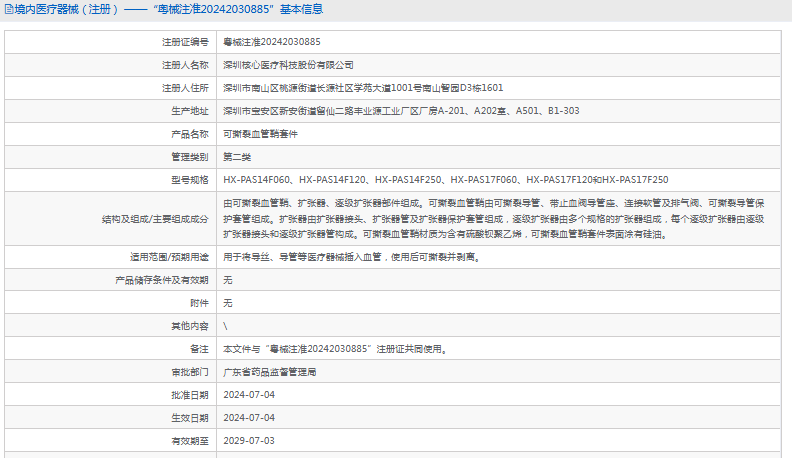Click the label '适用范围/预期用途'

pos(169,257)
